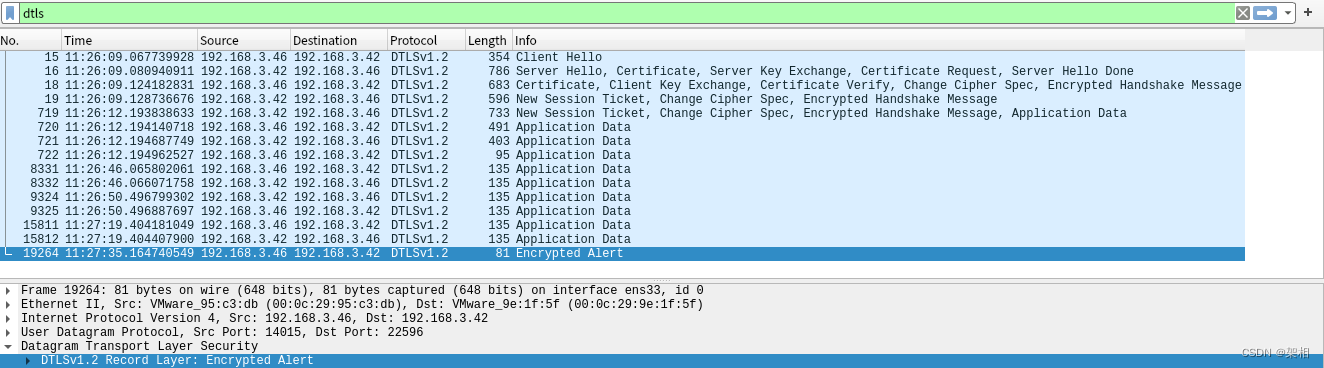Sort packets by the No. column
This screenshot has height=368, width=1324.
(30, 40)
